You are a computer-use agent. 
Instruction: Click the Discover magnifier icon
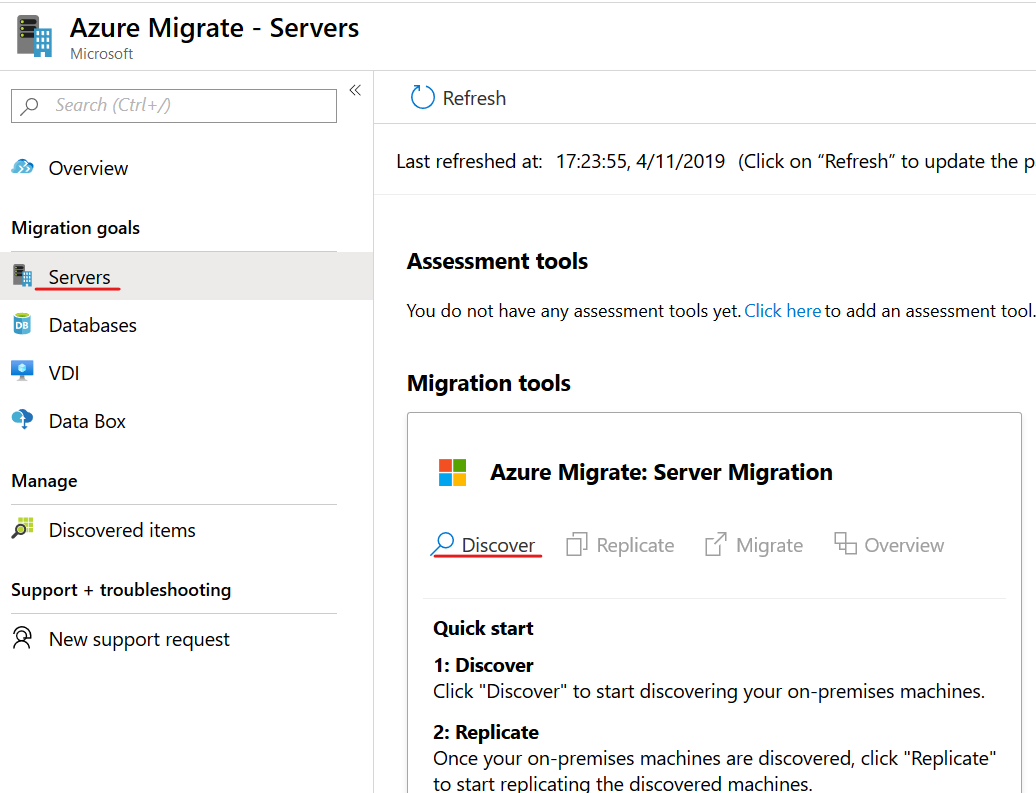443,544
